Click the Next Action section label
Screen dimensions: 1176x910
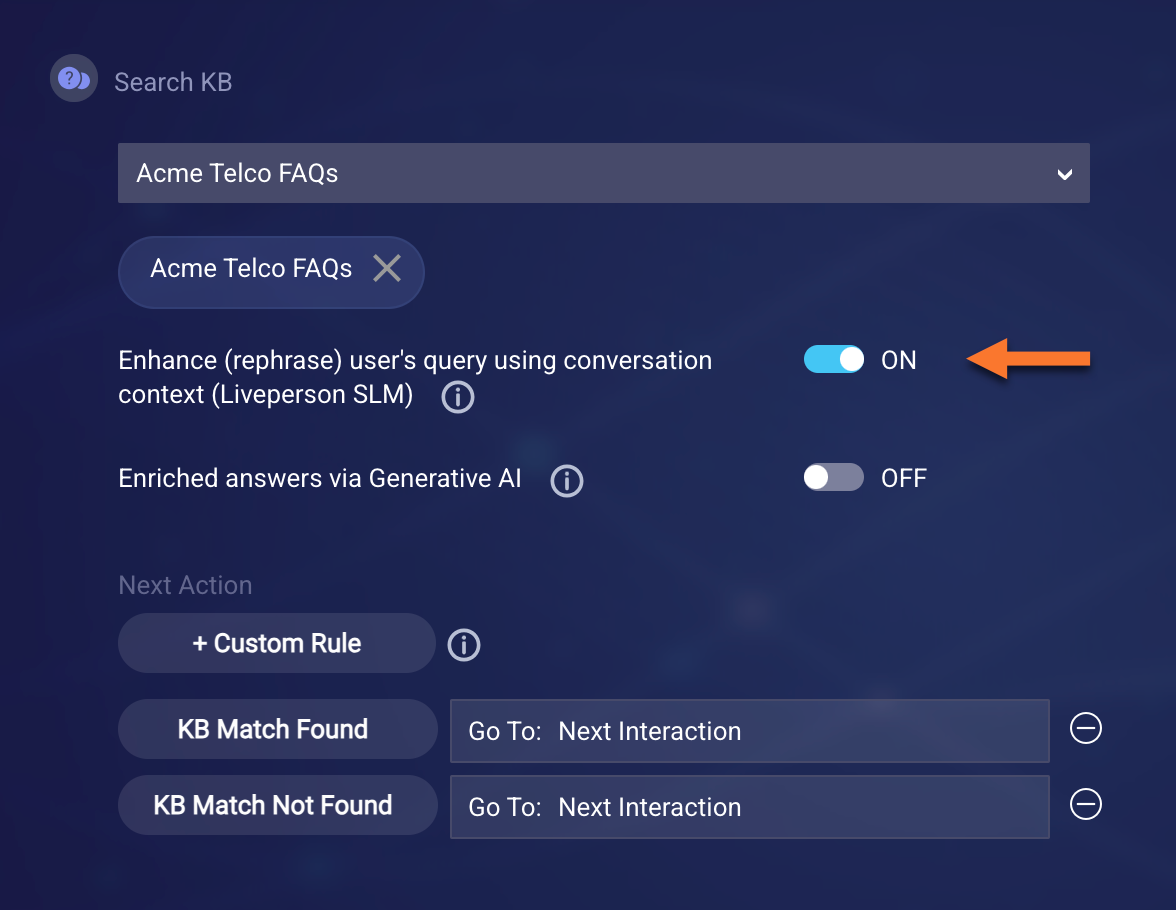tap(185, 585)
